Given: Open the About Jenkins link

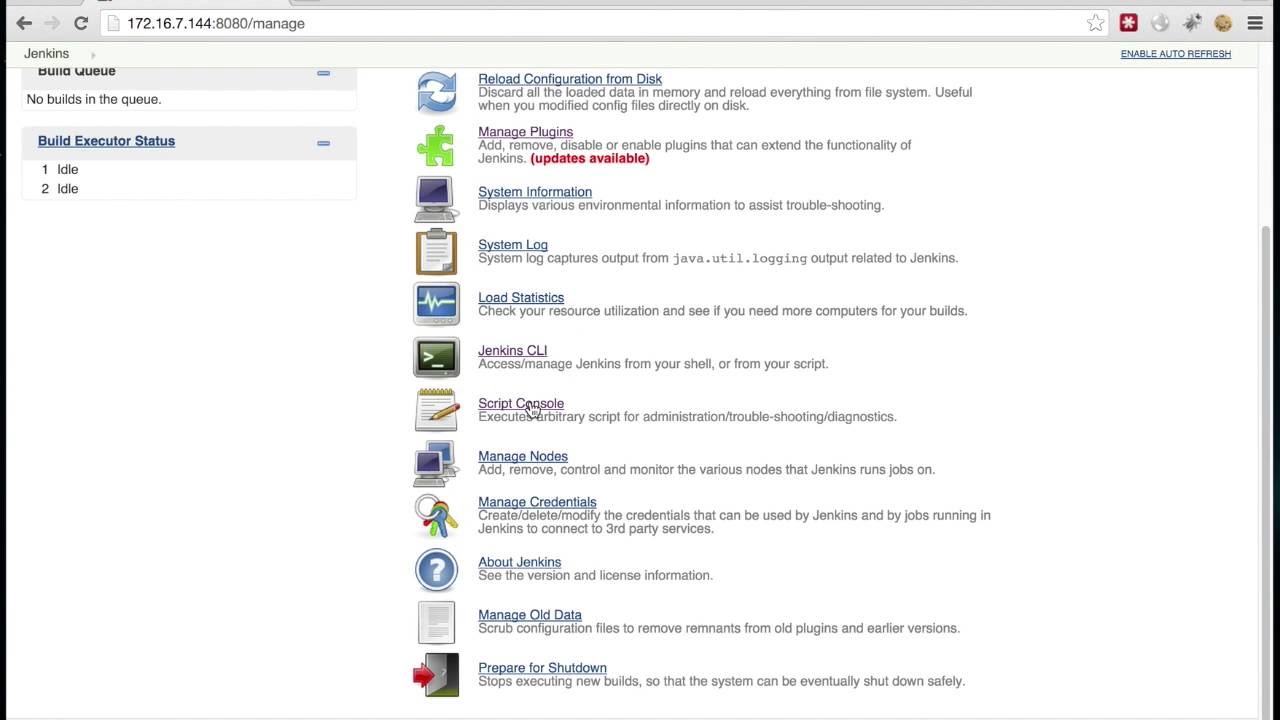Looking at the screenshot, I should pos(519,563).
